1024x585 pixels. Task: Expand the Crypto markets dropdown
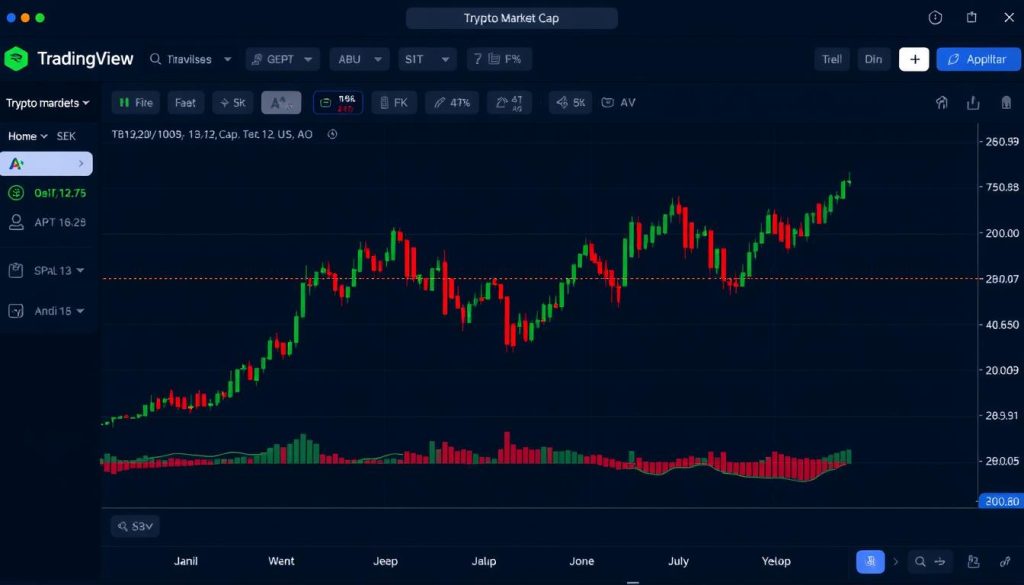(x=48, y=102)
